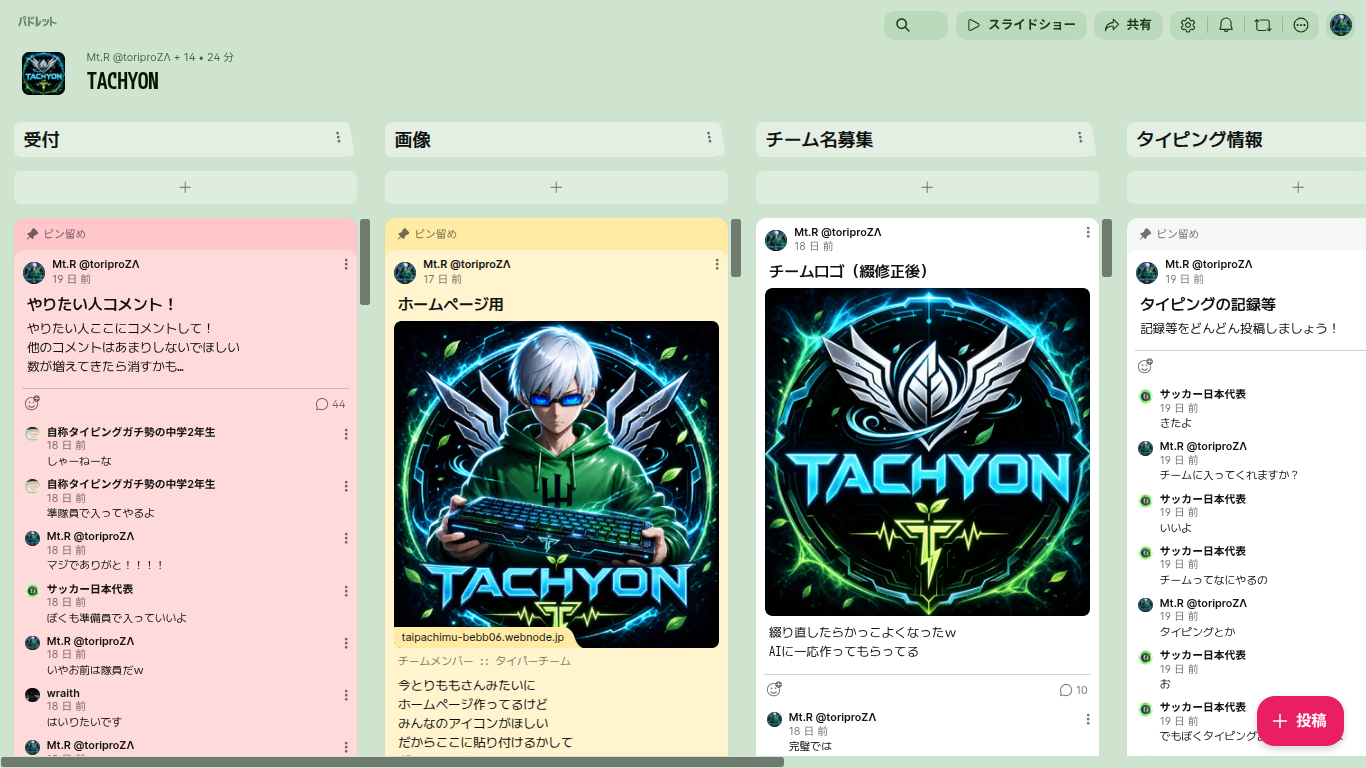This screenshot has height=768, width=1366.
Task: Click the 画像 column scrollbar
Action: click(736, 248)
